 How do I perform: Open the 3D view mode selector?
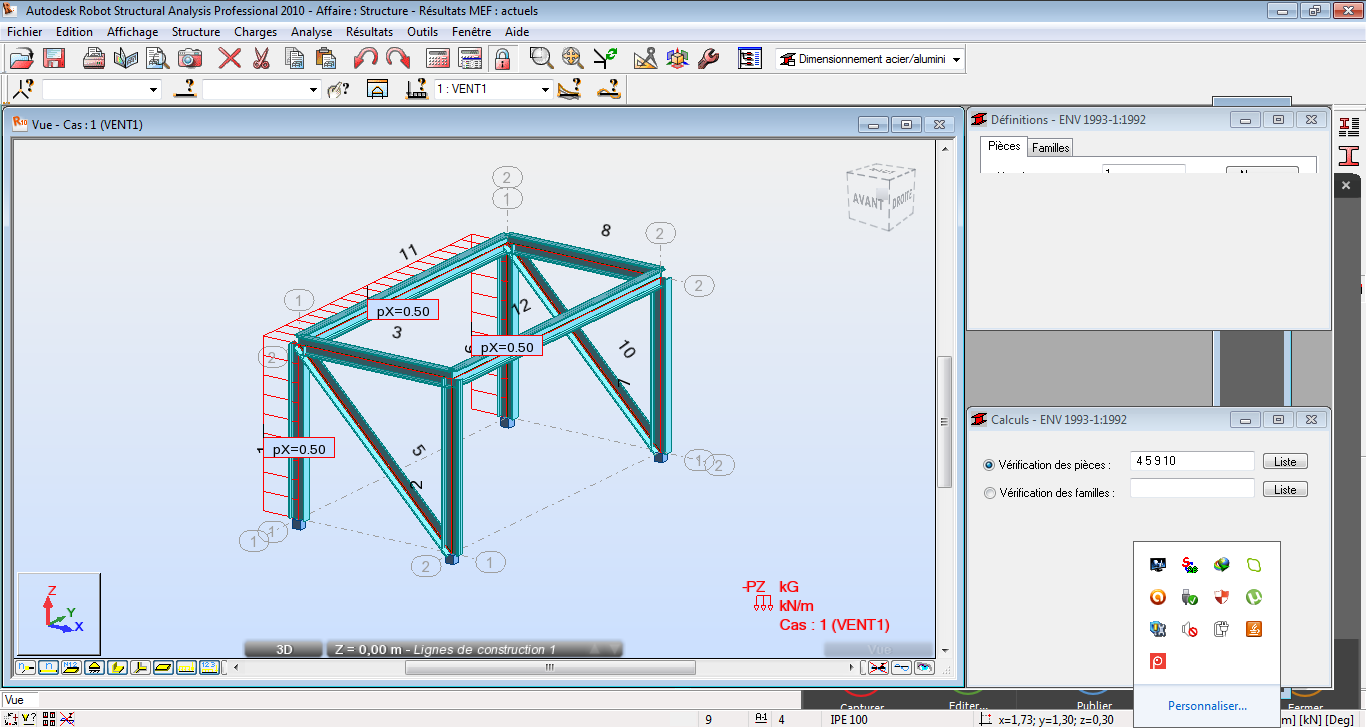click(x=284, y=649)
